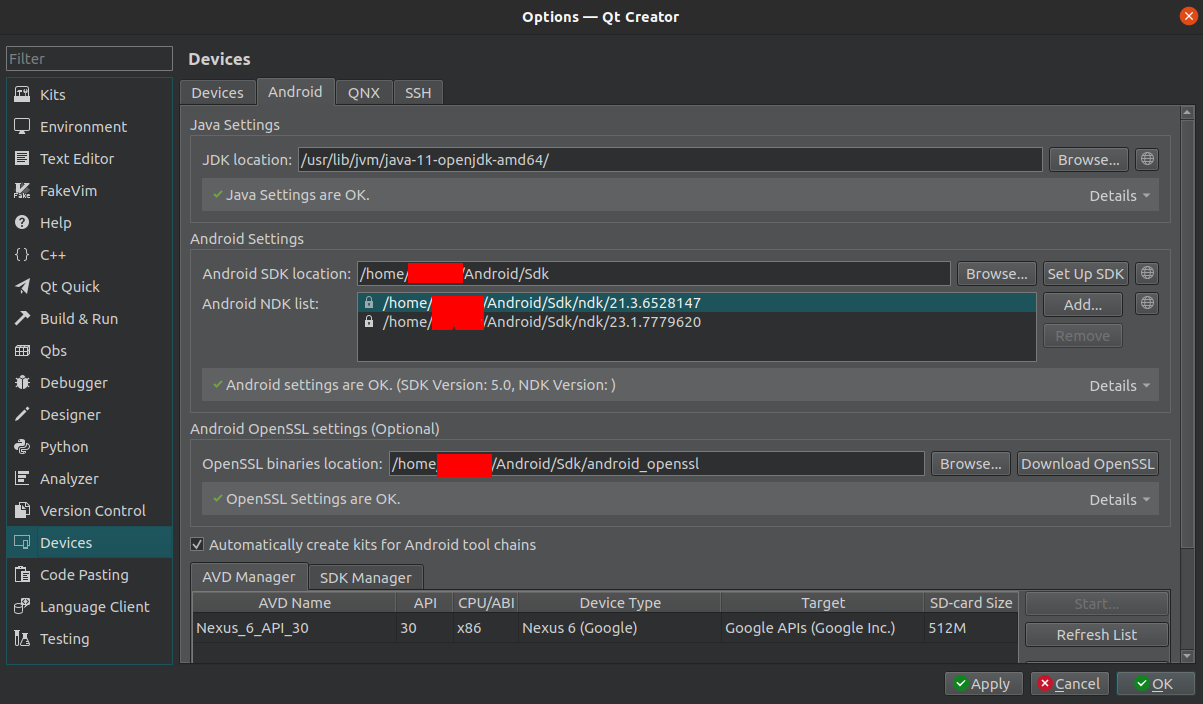Open Android SDK download page globe icon
Image resolution: width=1203 pixels, height=704 pixels.
(1147, 273)
